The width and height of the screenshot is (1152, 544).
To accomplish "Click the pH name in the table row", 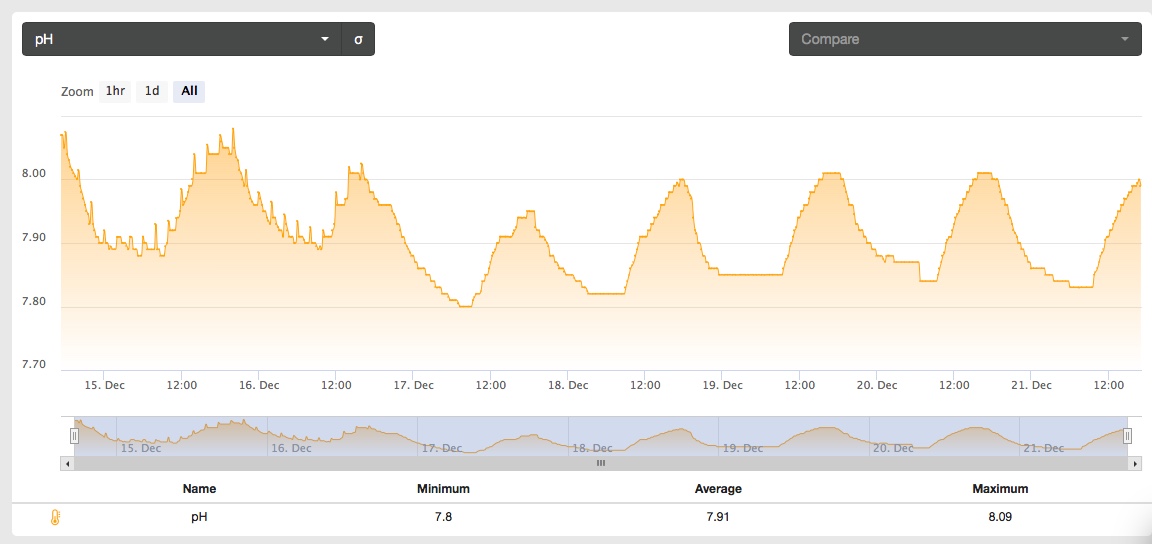I will 199,518.
